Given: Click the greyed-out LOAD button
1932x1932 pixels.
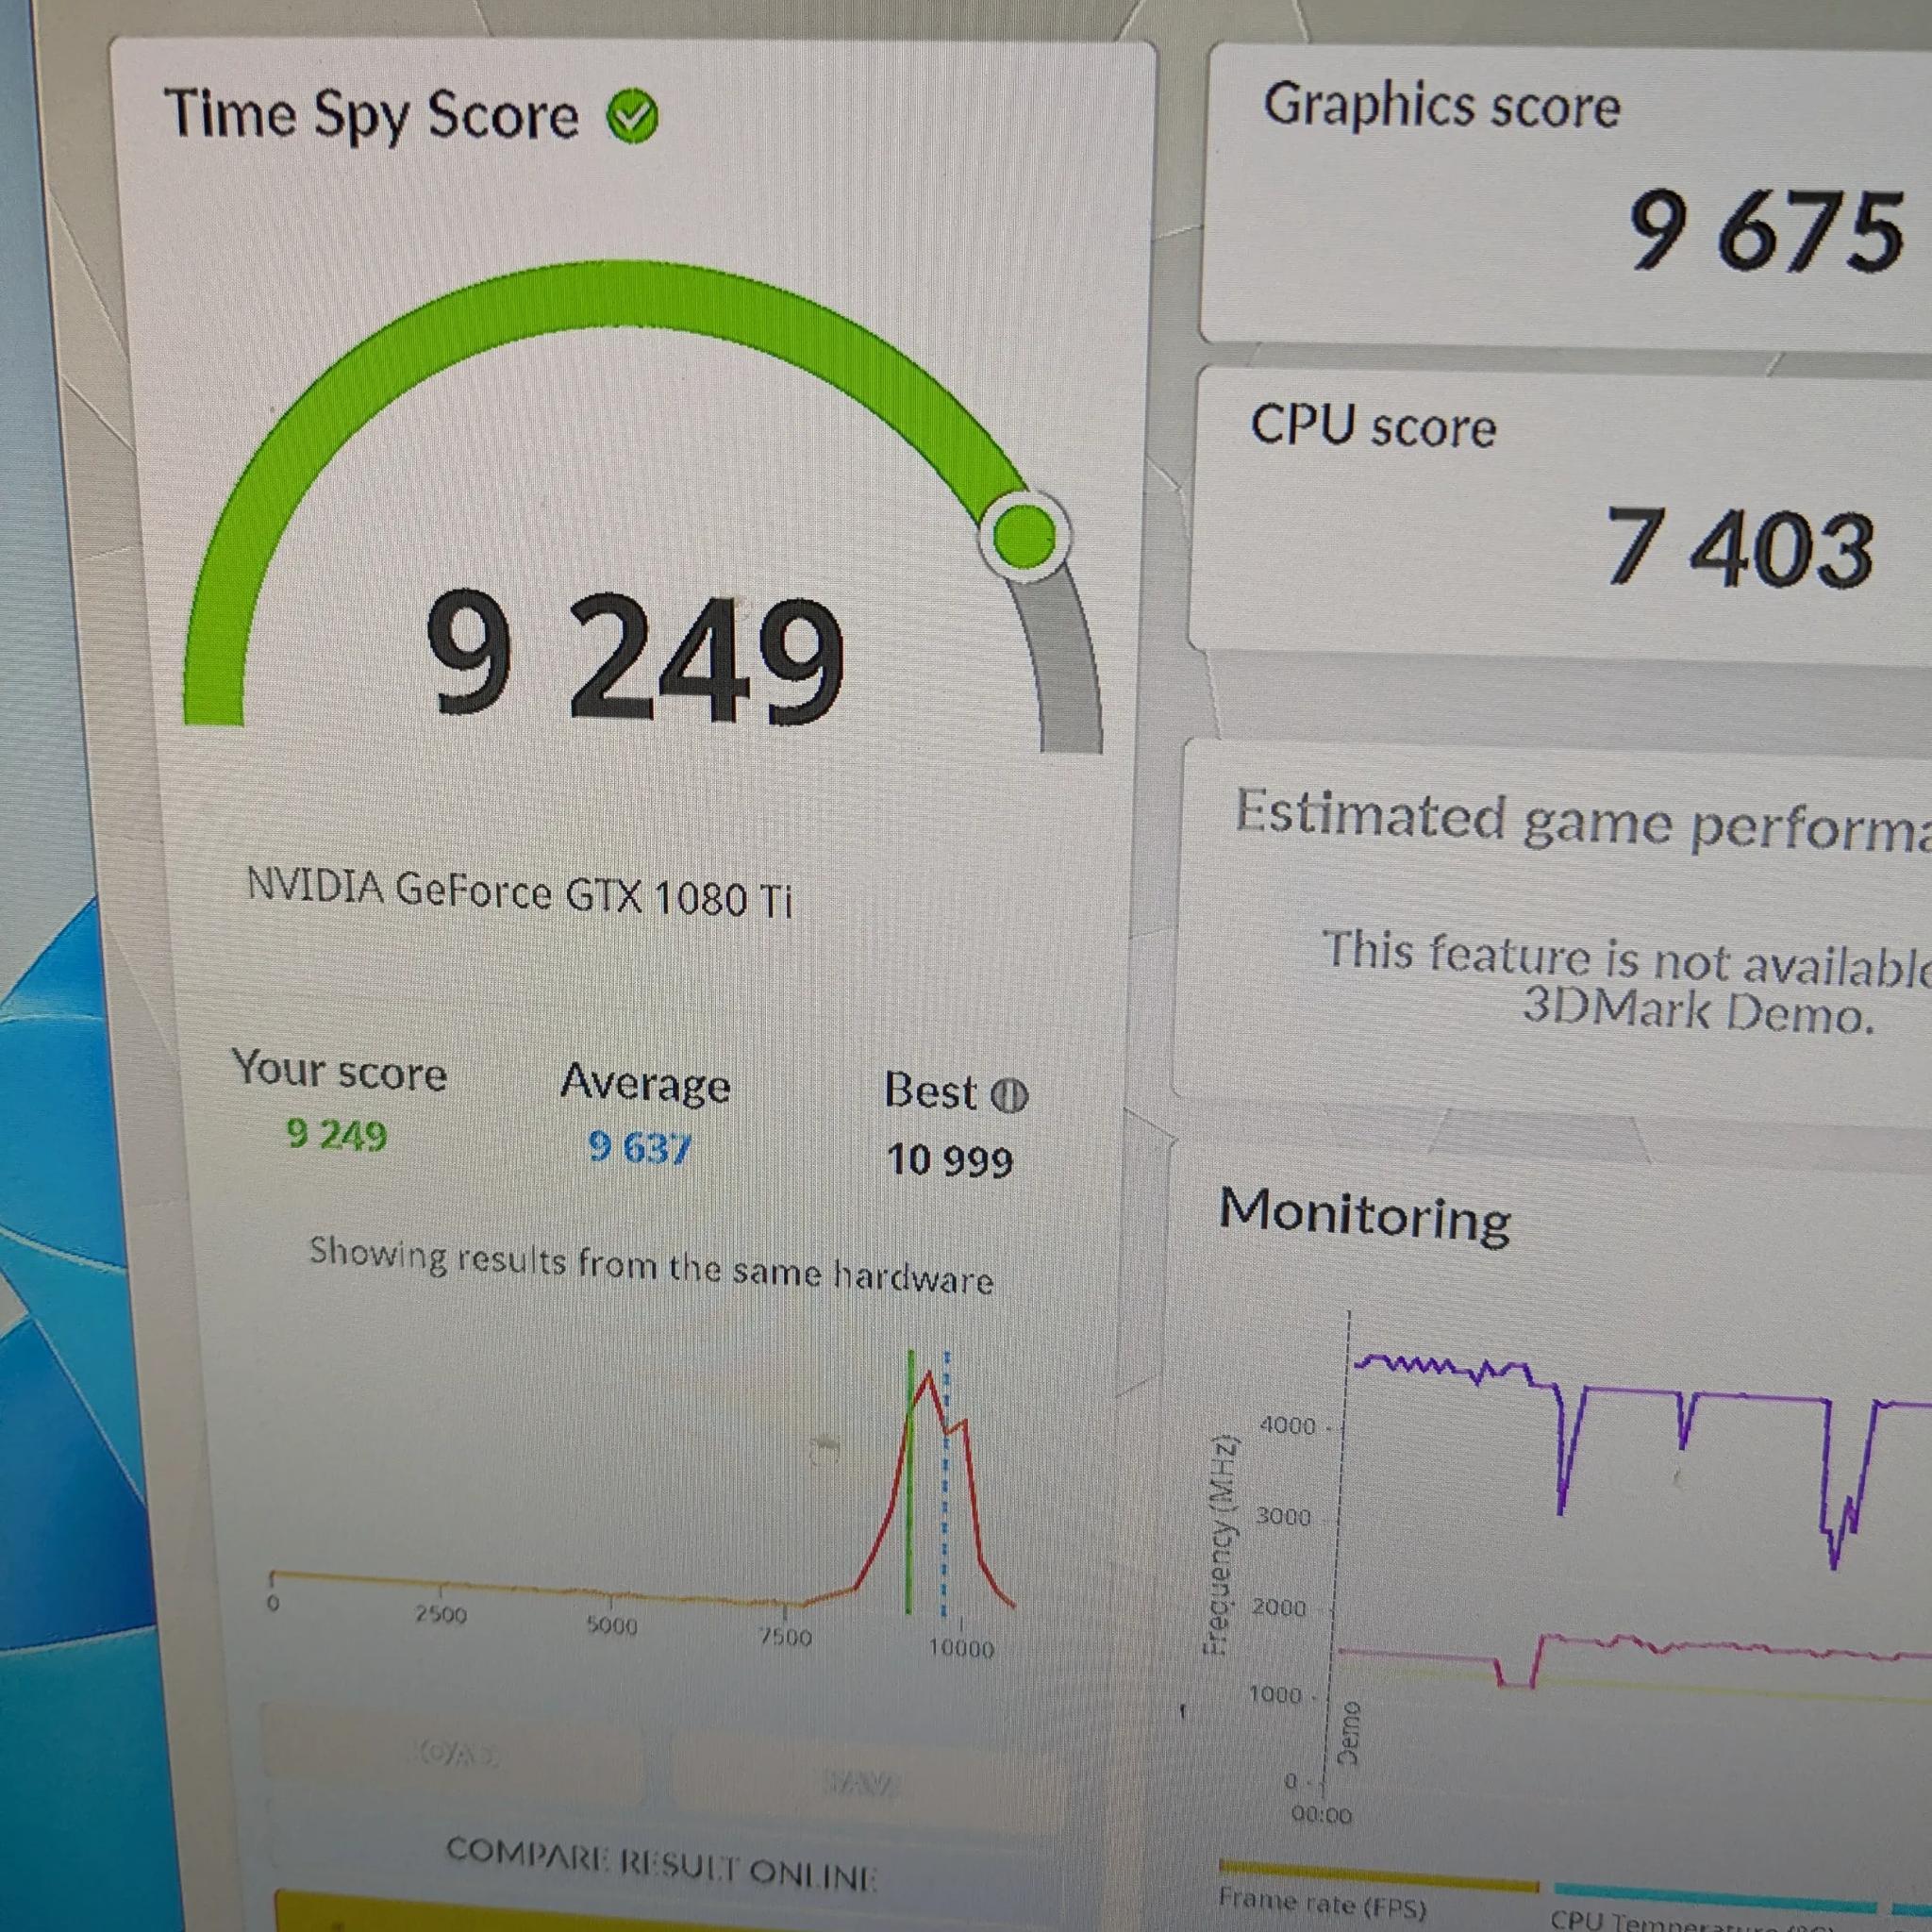Looking at the screenshot, I should pos(455,1754).
